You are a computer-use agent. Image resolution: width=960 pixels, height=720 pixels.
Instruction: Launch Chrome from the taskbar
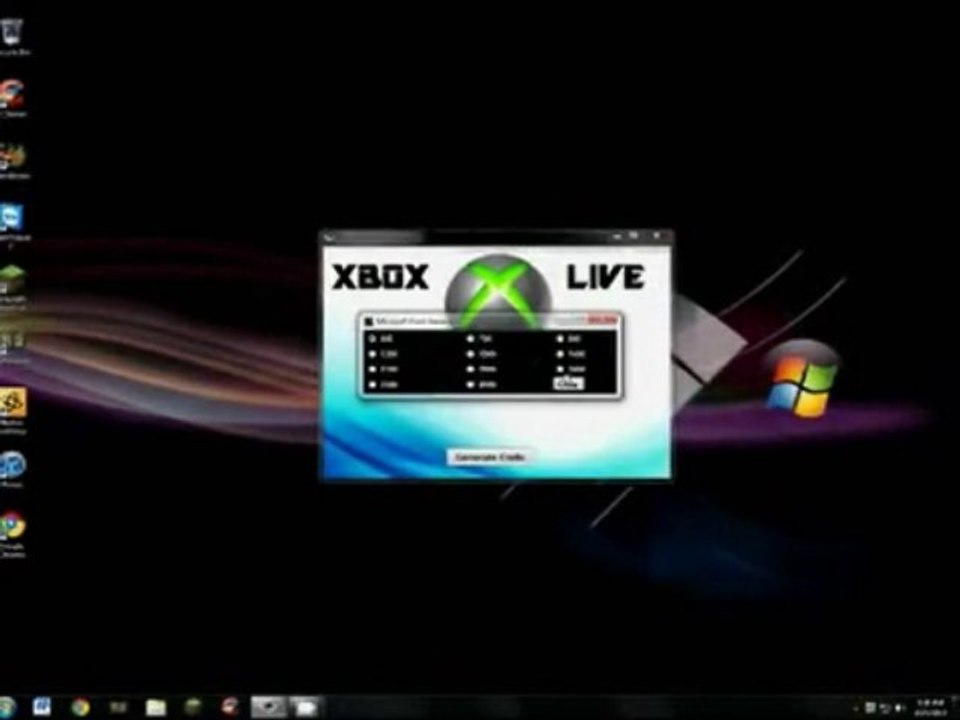click(80, 707)
